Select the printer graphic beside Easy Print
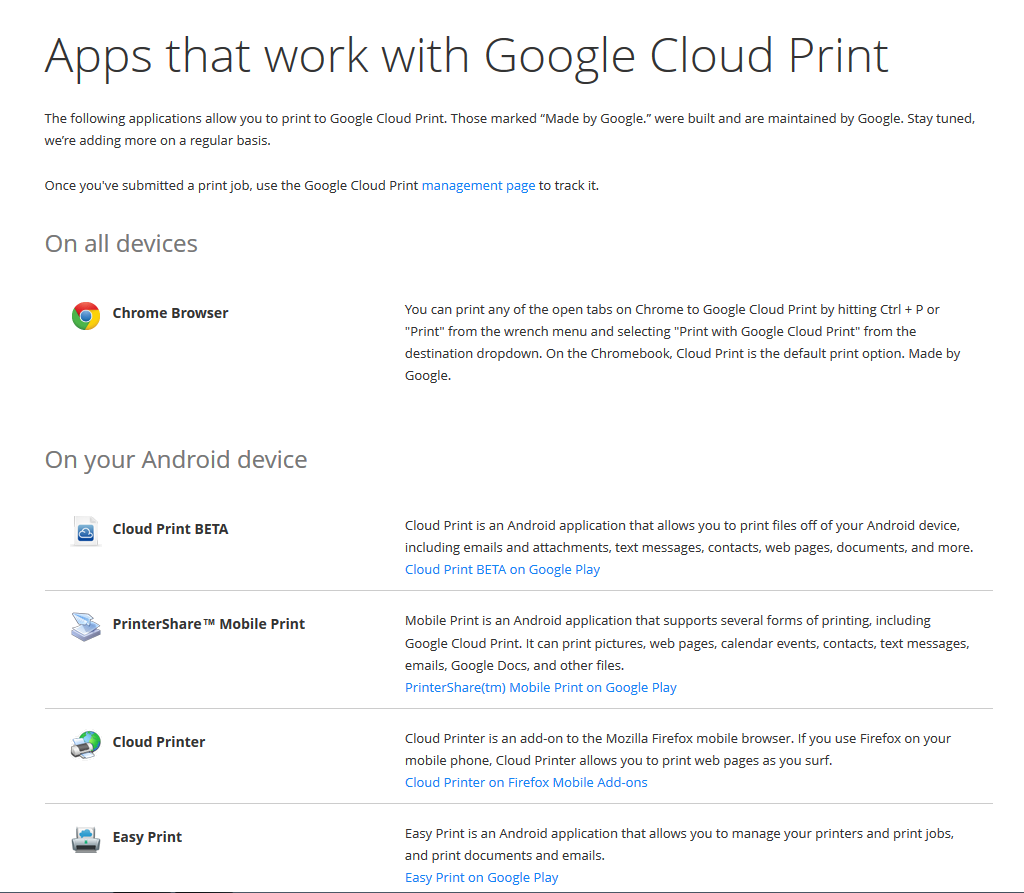Screen dimensions: 1024x893 (x=86, y=839)
